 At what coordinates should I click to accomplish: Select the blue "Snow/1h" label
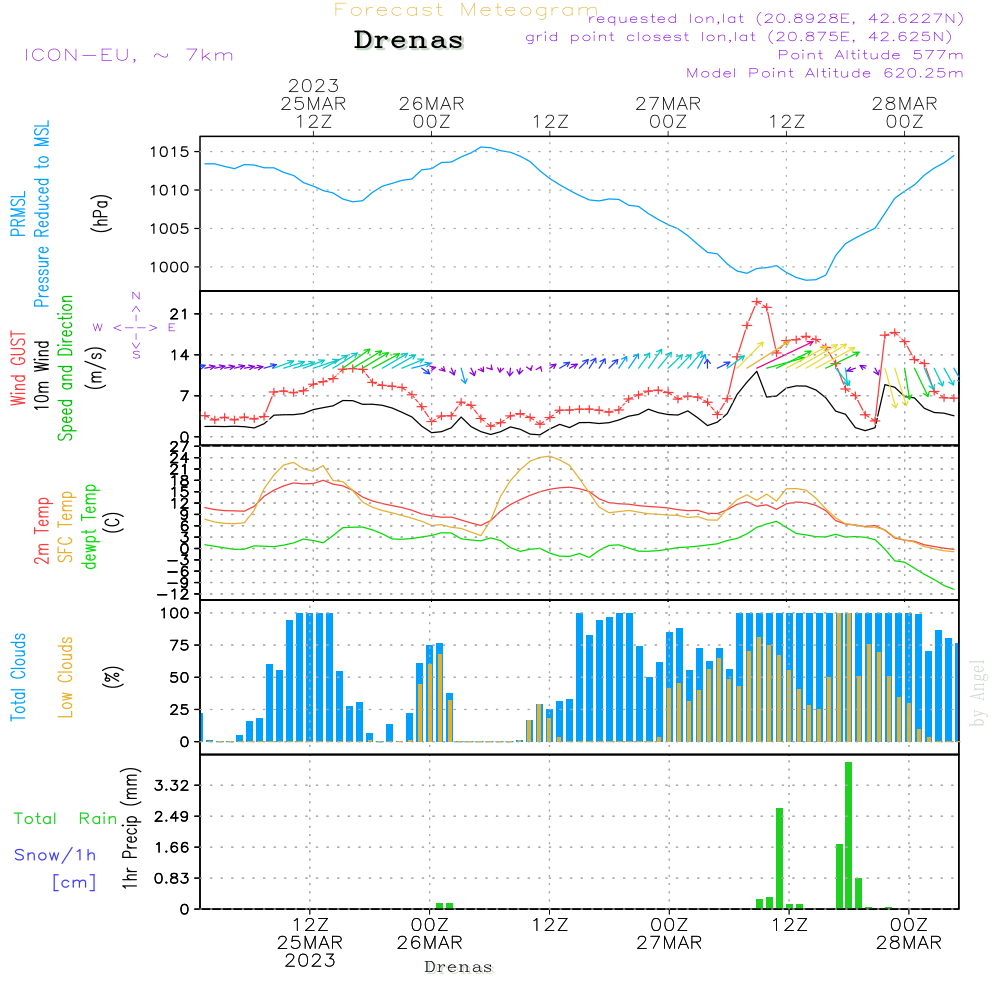tap(55, 855)
